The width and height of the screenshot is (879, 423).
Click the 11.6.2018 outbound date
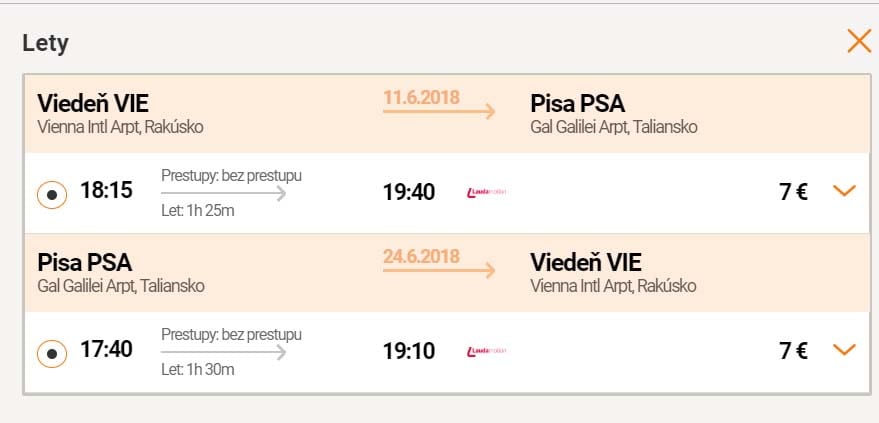(421, 97)
